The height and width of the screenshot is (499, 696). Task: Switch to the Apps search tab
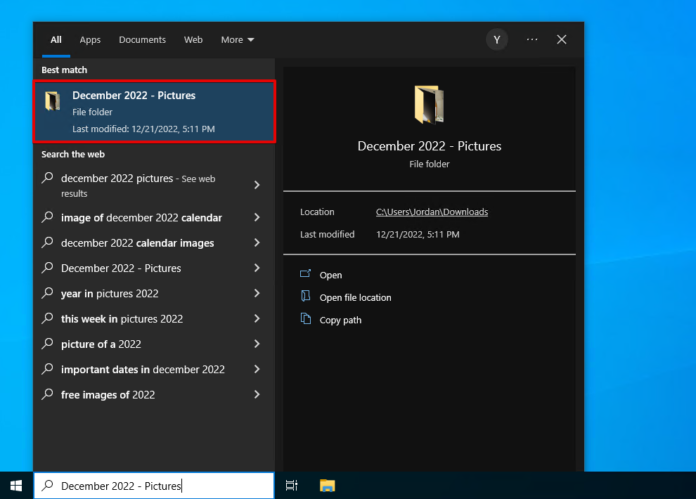(x=90, y=40)
